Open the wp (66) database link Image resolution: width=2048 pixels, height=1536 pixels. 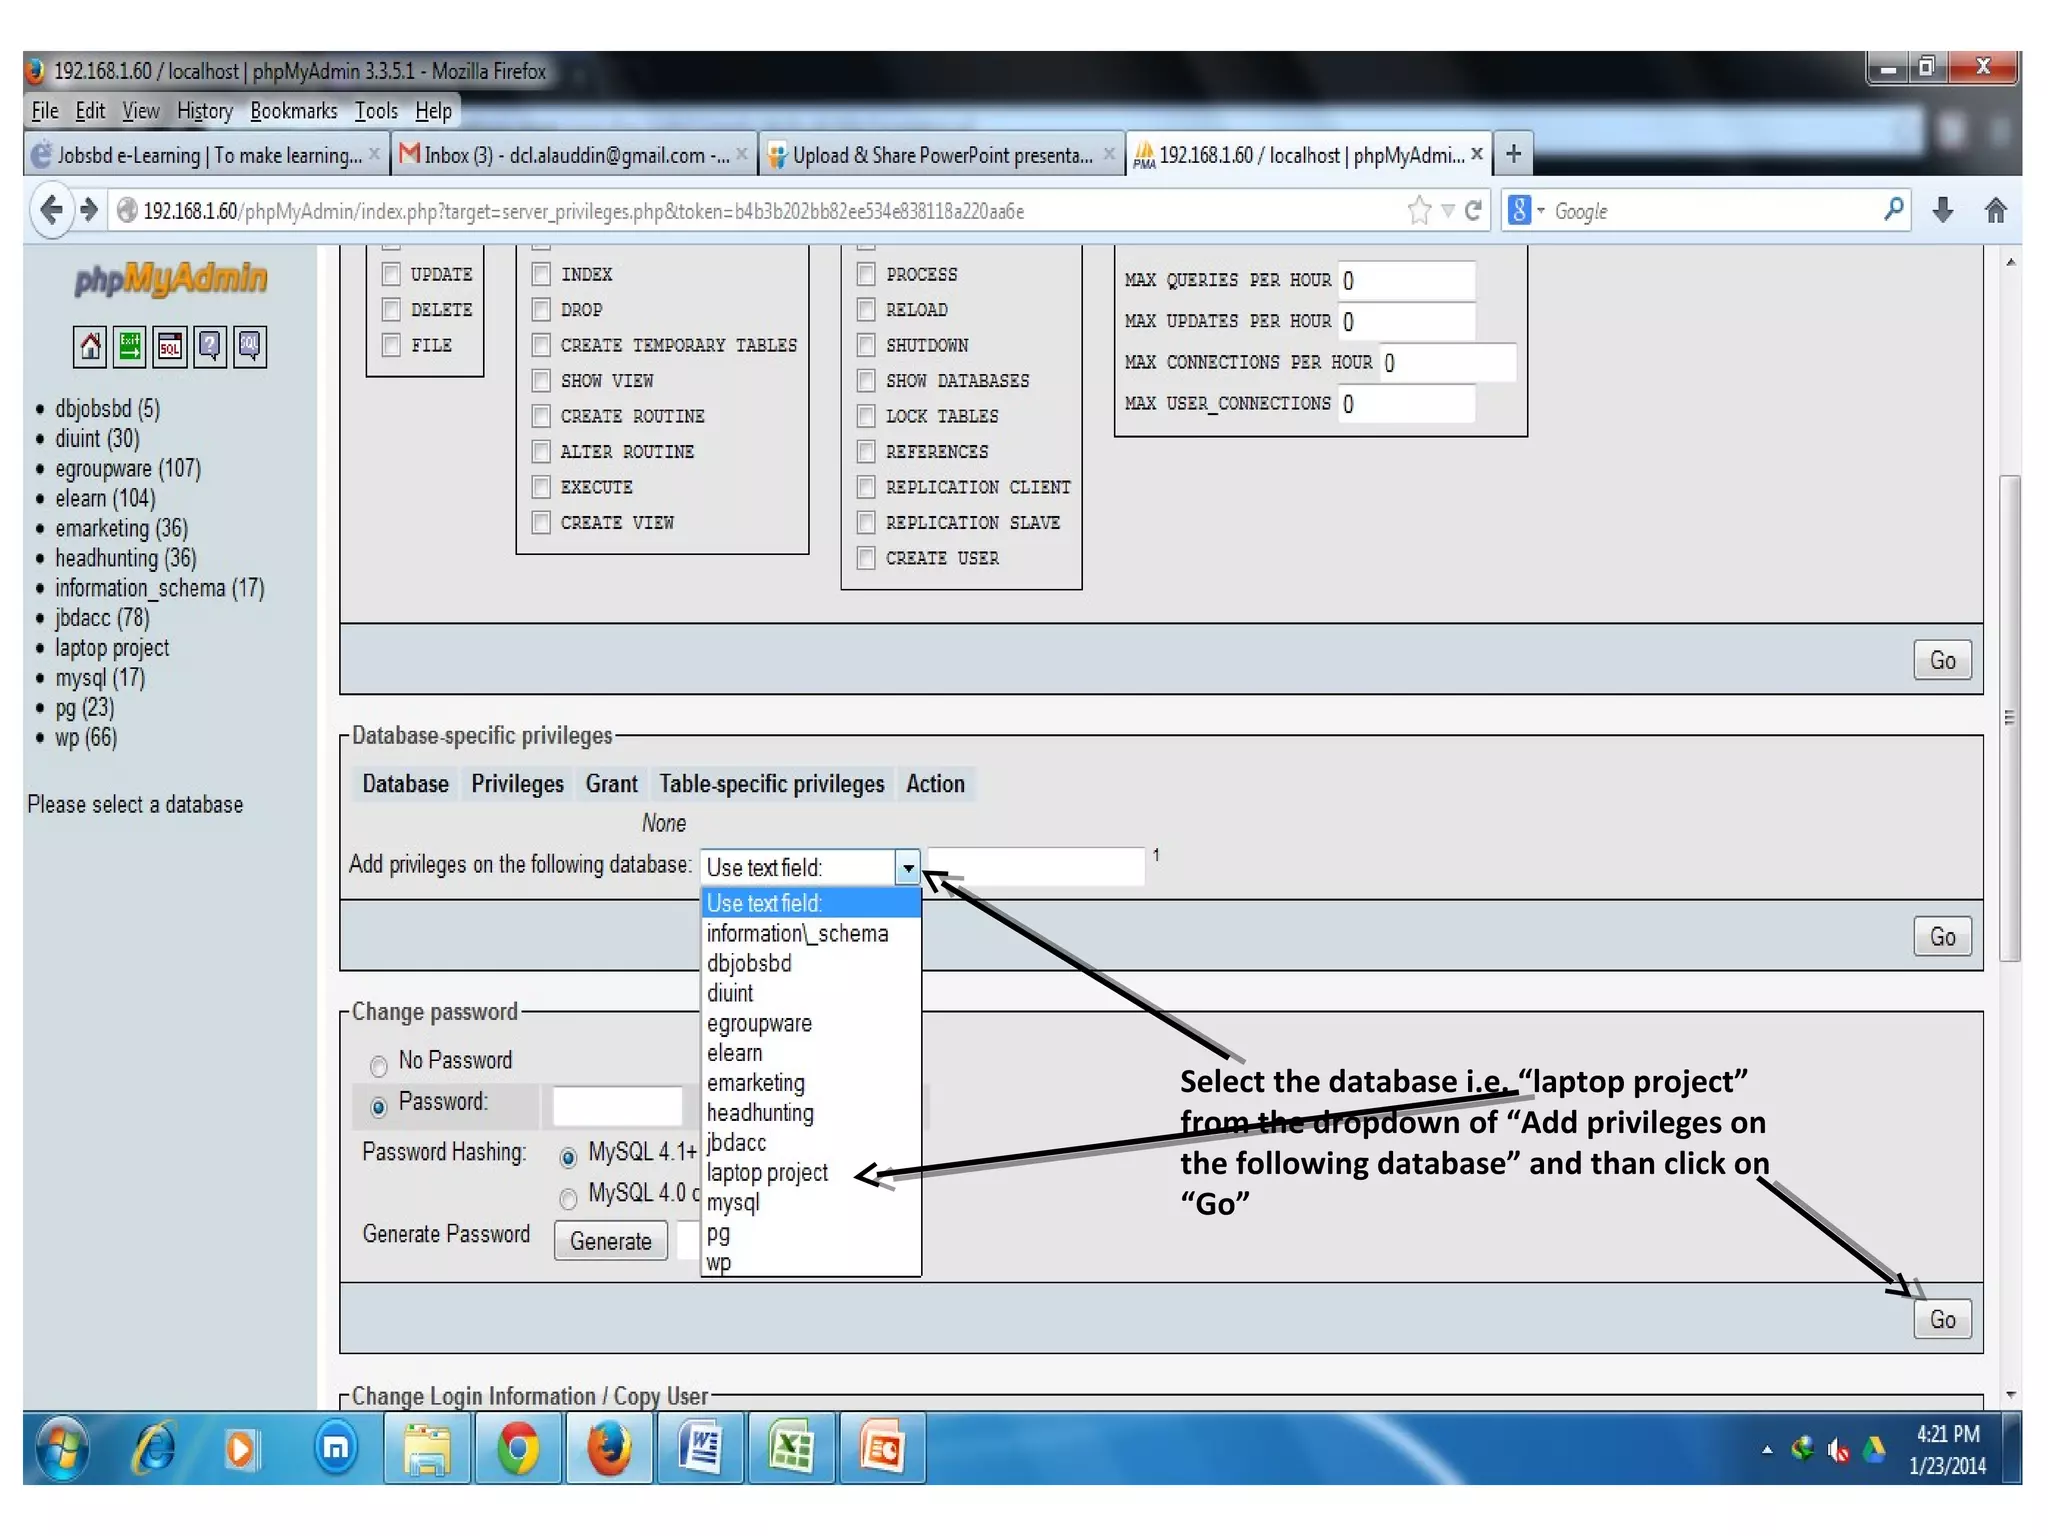tap(86, 738)
